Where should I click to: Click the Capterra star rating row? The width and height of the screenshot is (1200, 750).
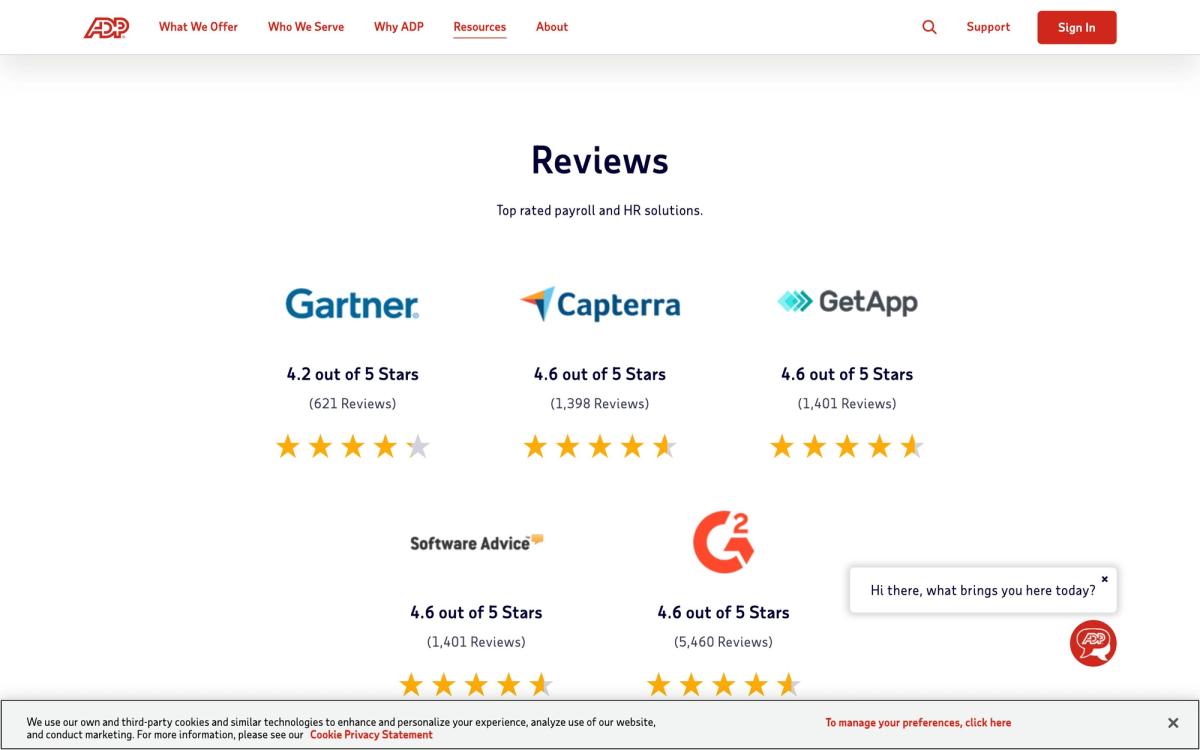point(600,446)
